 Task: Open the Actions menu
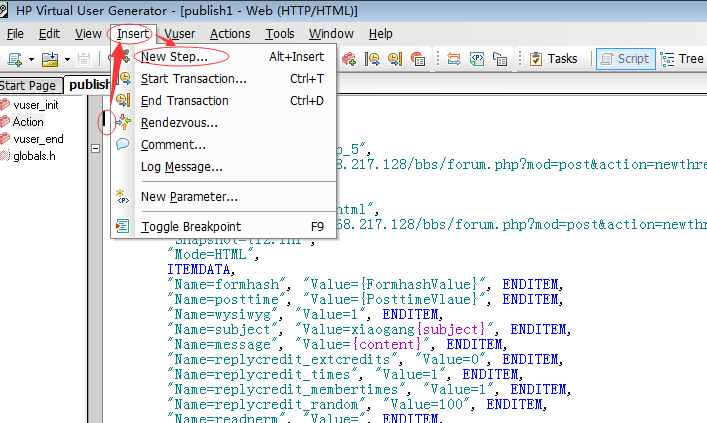[x=230, y=34]
